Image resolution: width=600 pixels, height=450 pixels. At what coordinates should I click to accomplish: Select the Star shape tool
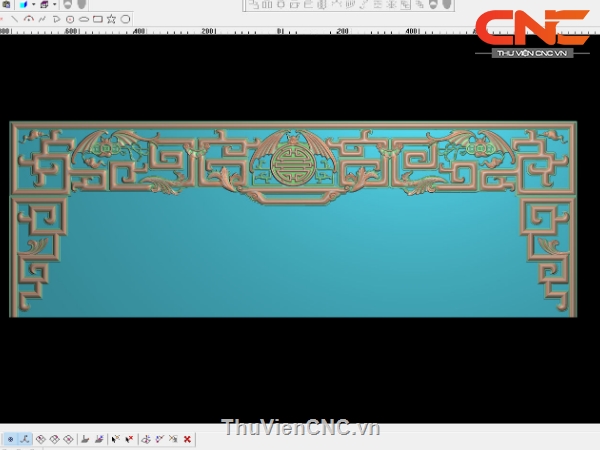pos(111,18)
